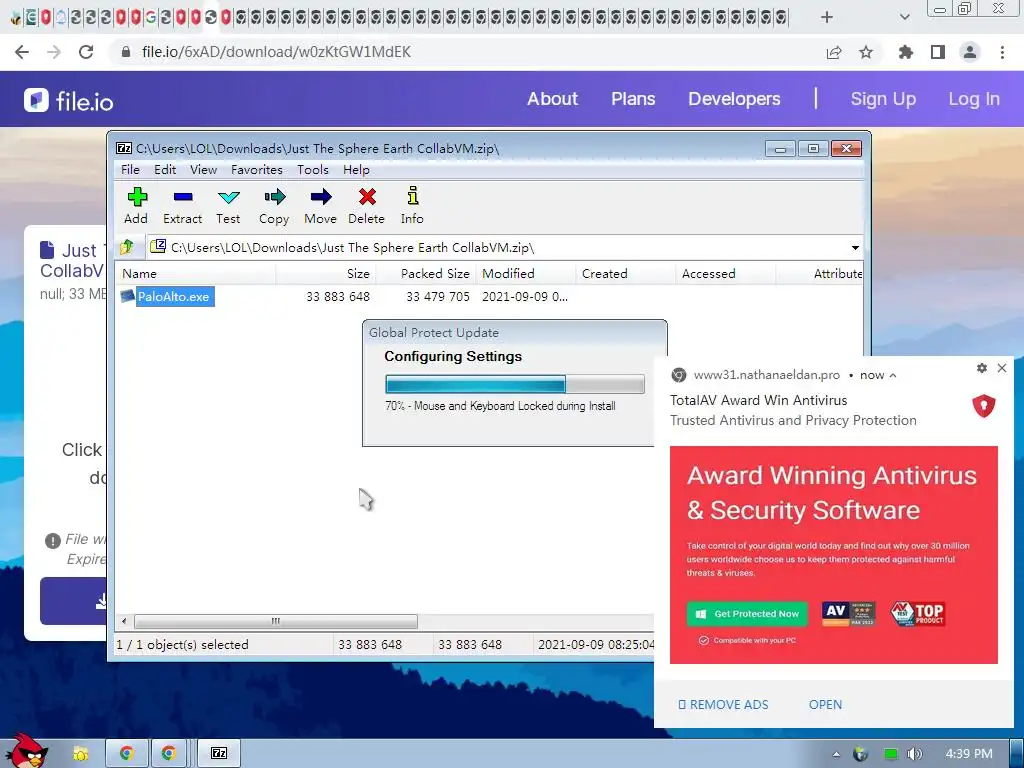This screenshot has width=1024, height=768.
Task: Click the About link on file.io
Action: 552,99
